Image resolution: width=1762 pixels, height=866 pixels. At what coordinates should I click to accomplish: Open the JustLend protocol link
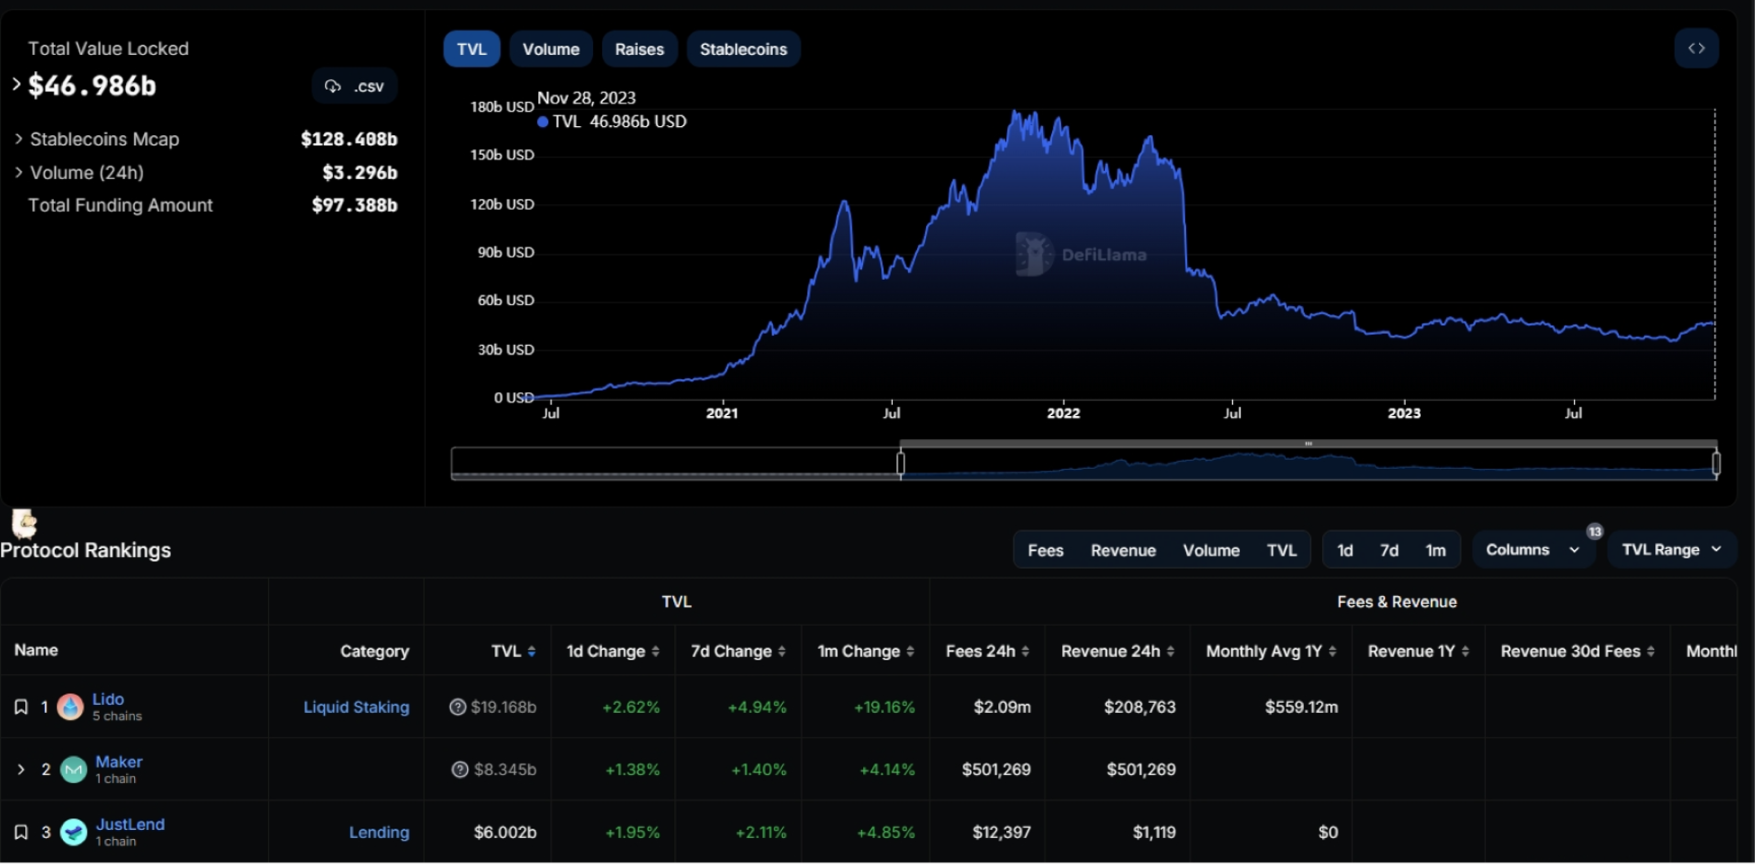pos(130,824)
